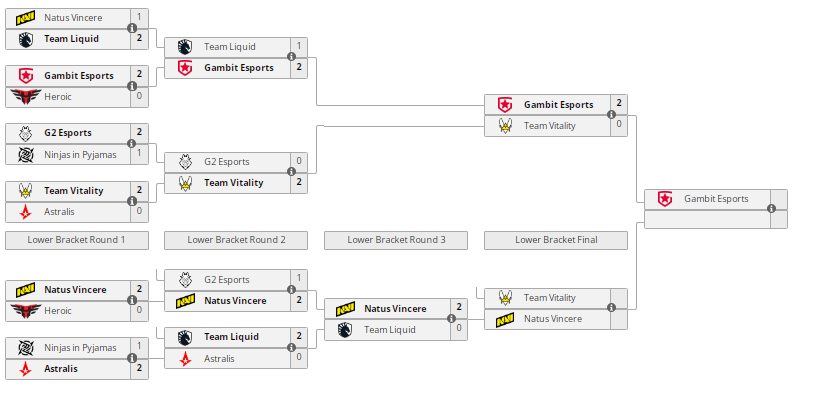Click Heroic logo in the Gambit Esports matchup
Screen dimensions: 819x400
(24, 97)
